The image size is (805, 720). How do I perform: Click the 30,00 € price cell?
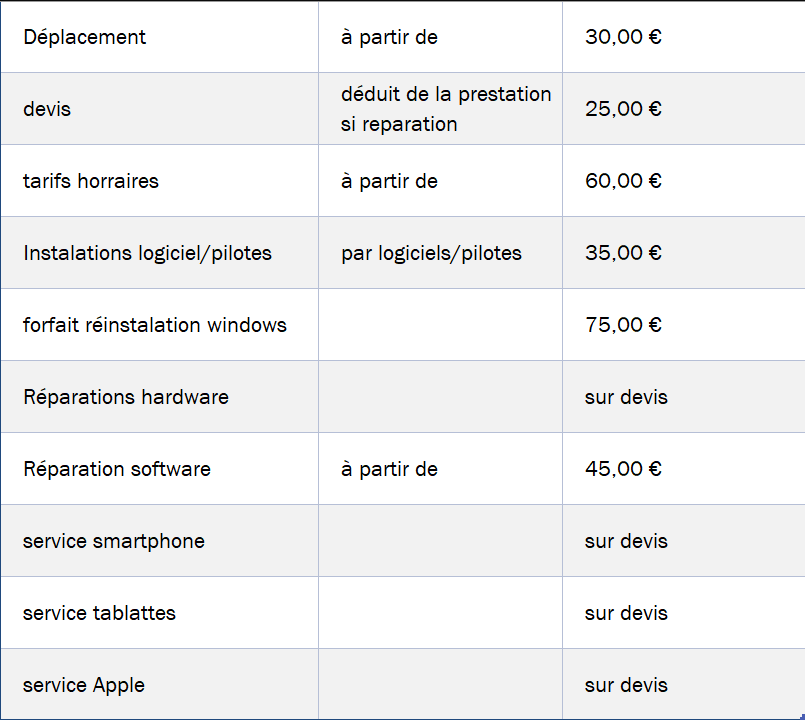click(x=684, y=36)
